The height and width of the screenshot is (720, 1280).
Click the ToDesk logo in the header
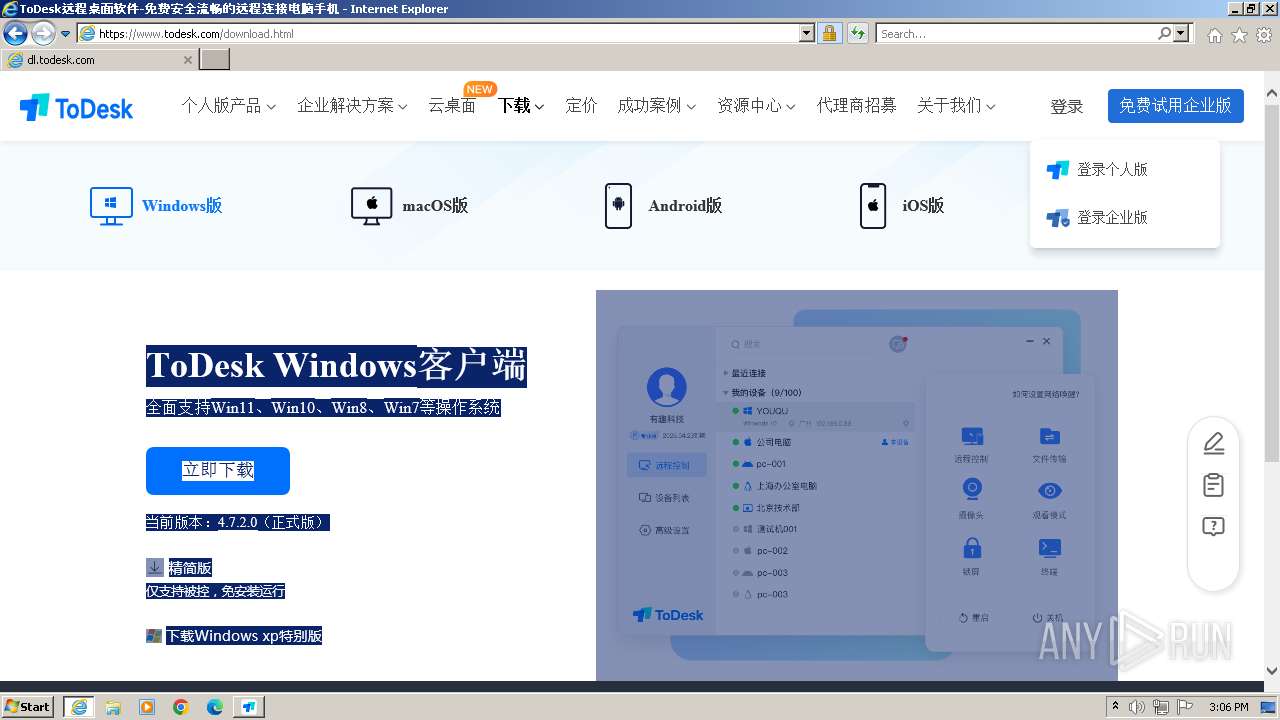(x=76, y=107)
